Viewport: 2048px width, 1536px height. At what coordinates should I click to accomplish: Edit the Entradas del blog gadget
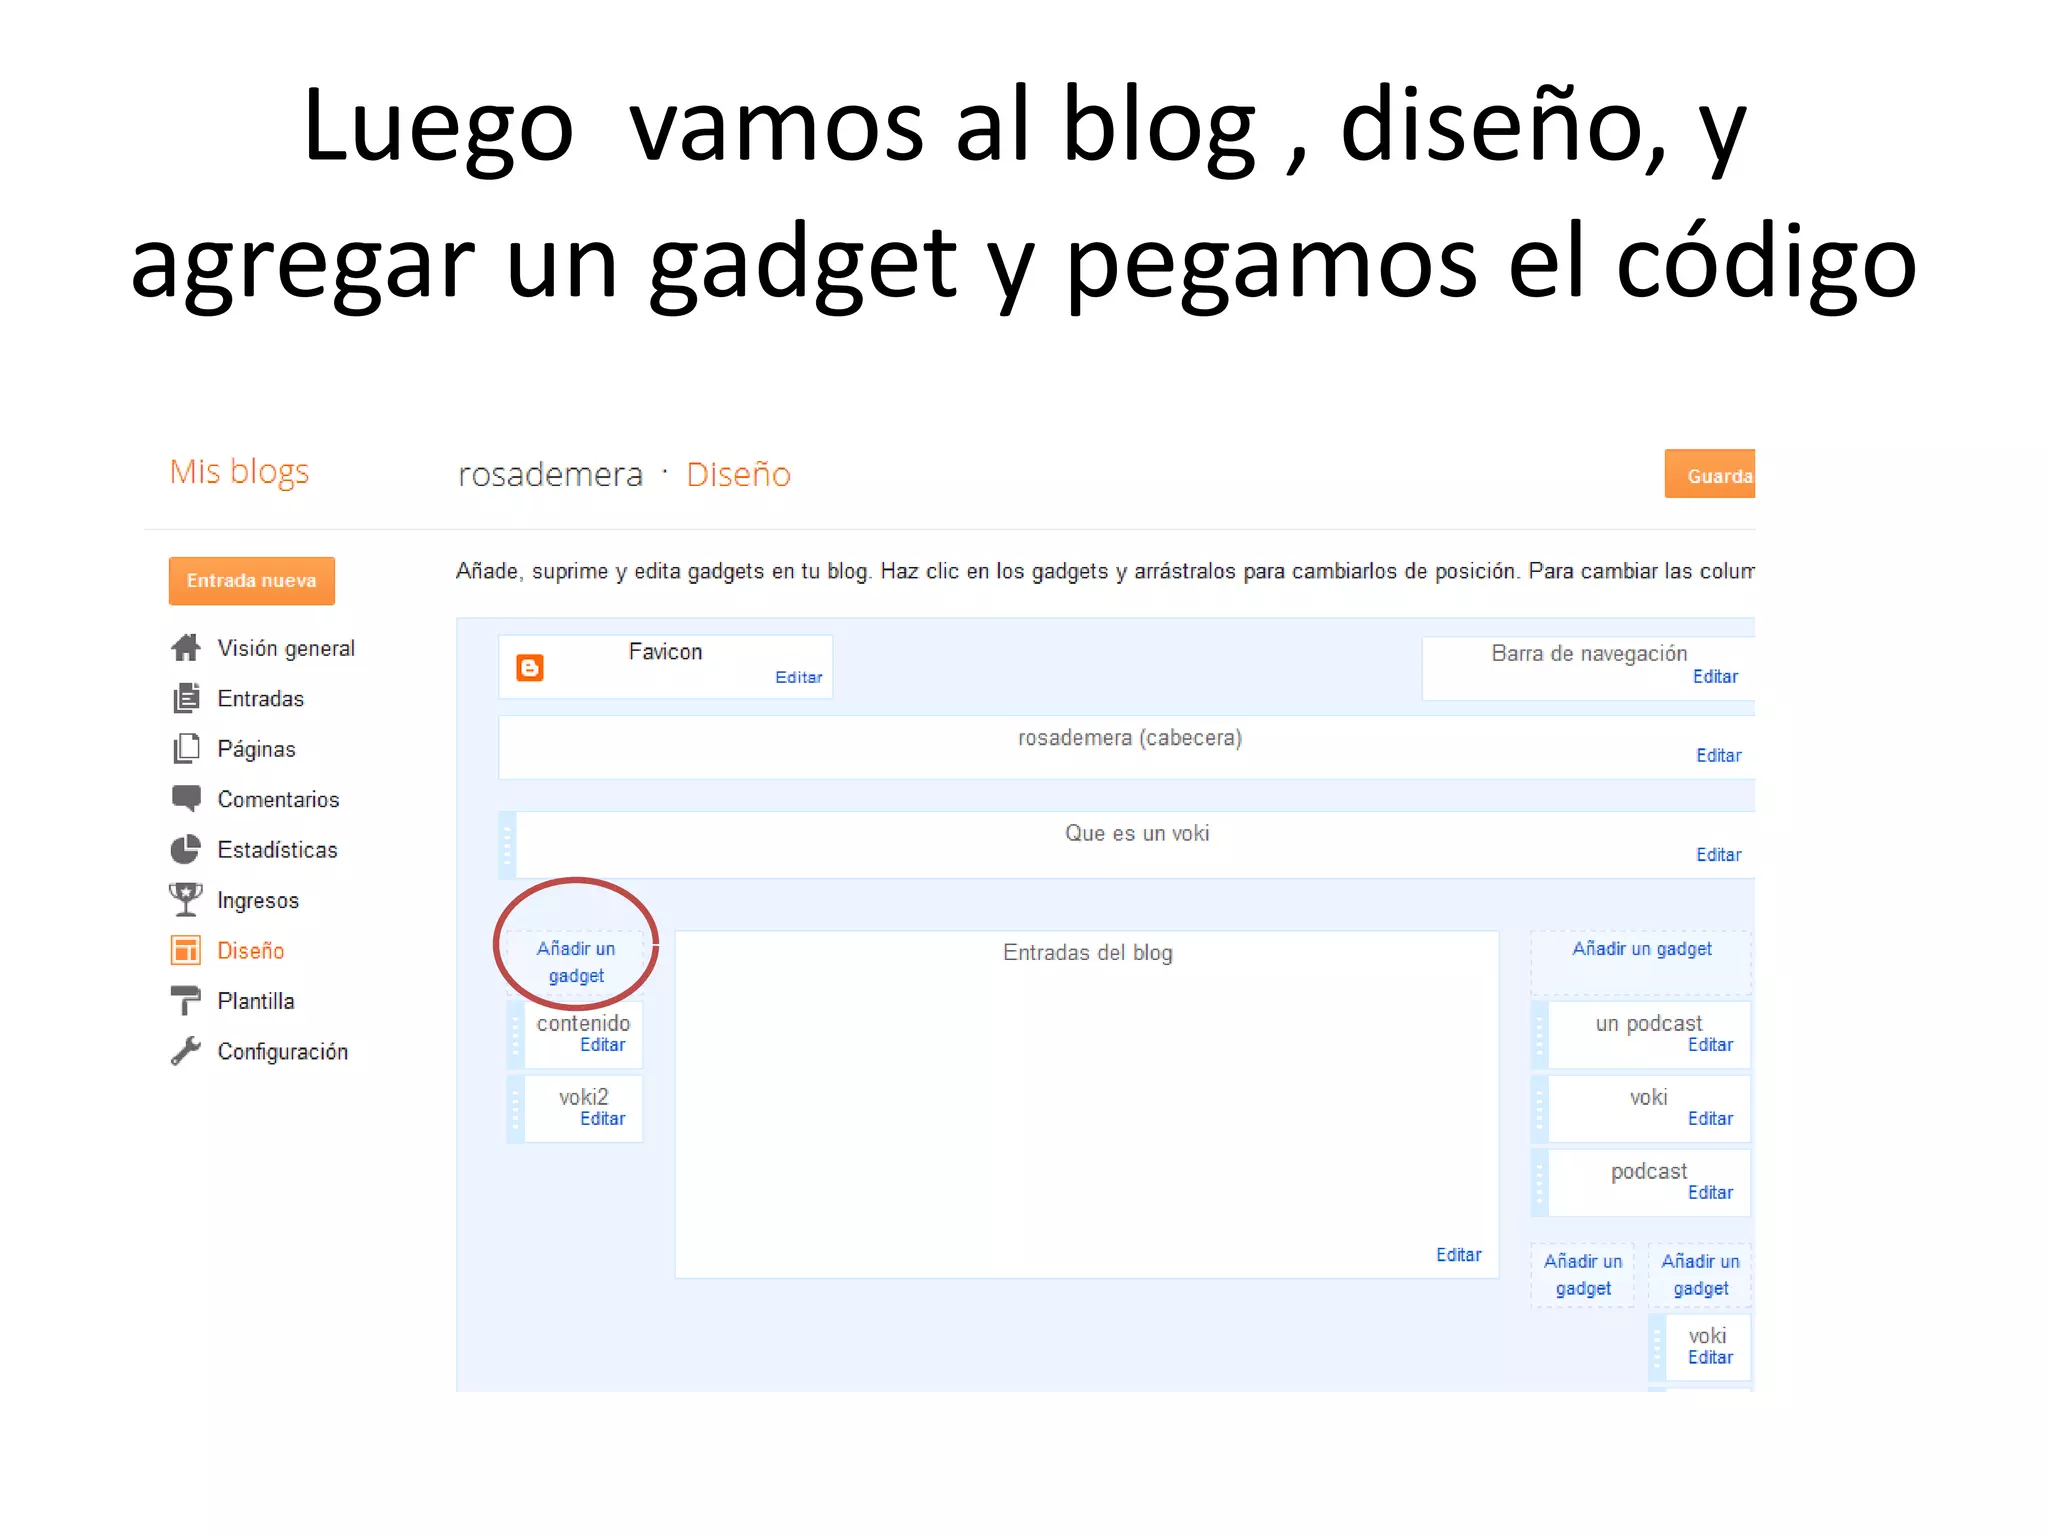(1459, 1254)
